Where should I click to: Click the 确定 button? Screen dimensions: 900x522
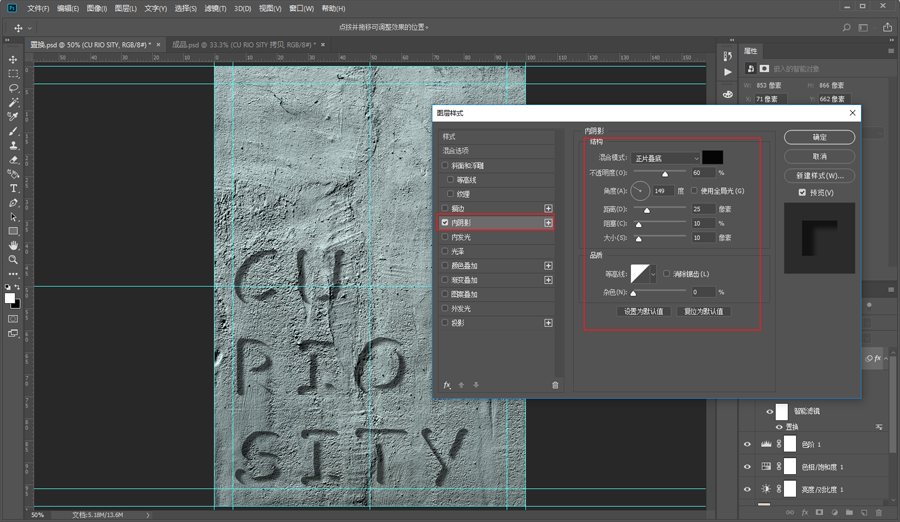(x=819, y=137)
